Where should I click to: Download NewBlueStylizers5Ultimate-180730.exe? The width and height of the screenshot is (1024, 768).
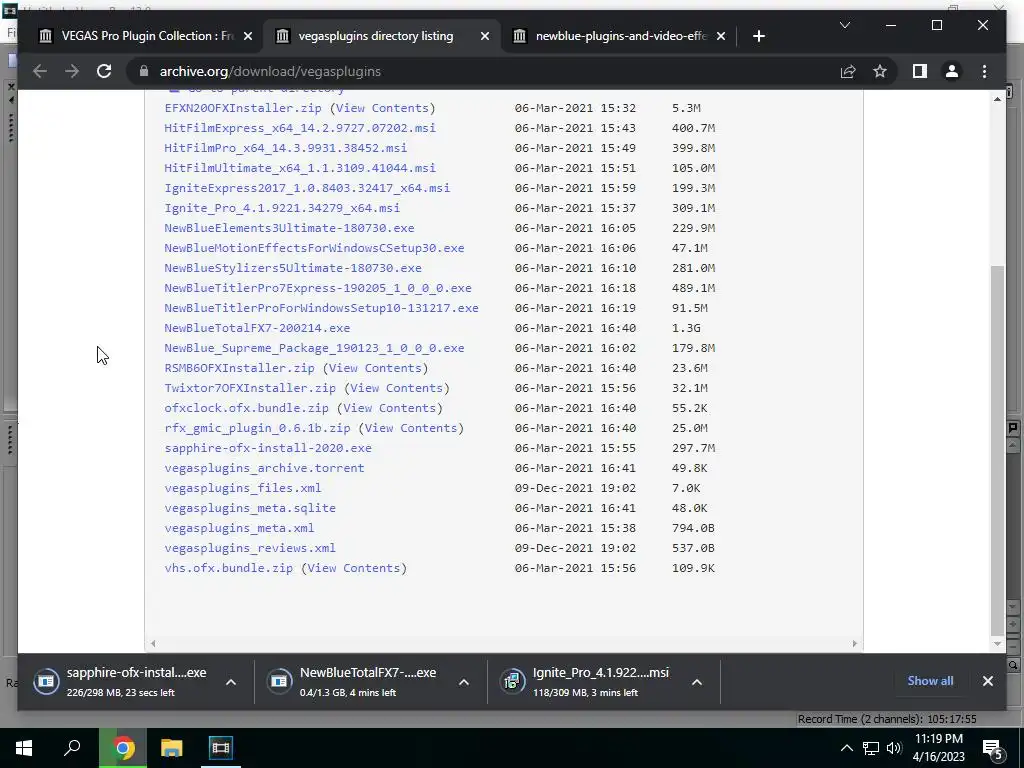pyautogui.click(x=293, y=268)
